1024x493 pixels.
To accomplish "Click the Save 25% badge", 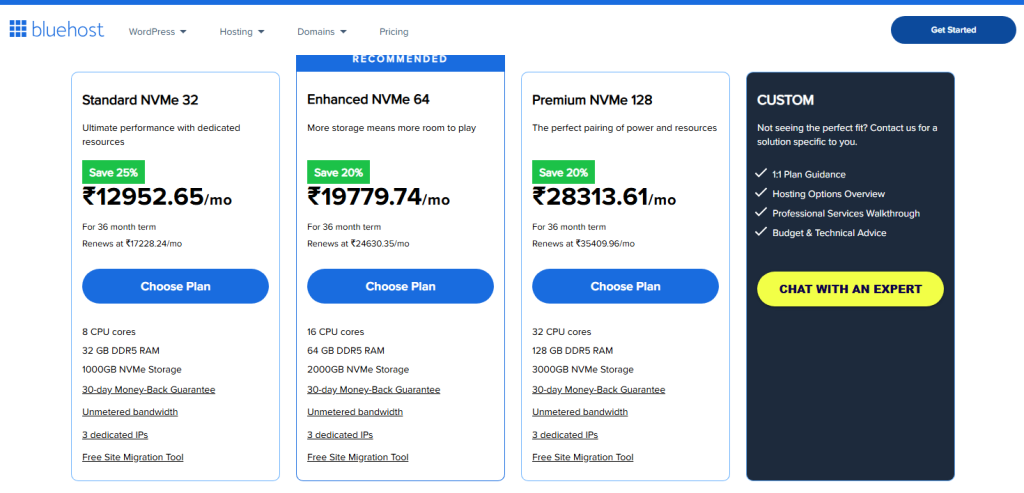I will click(x=115, y=172).
